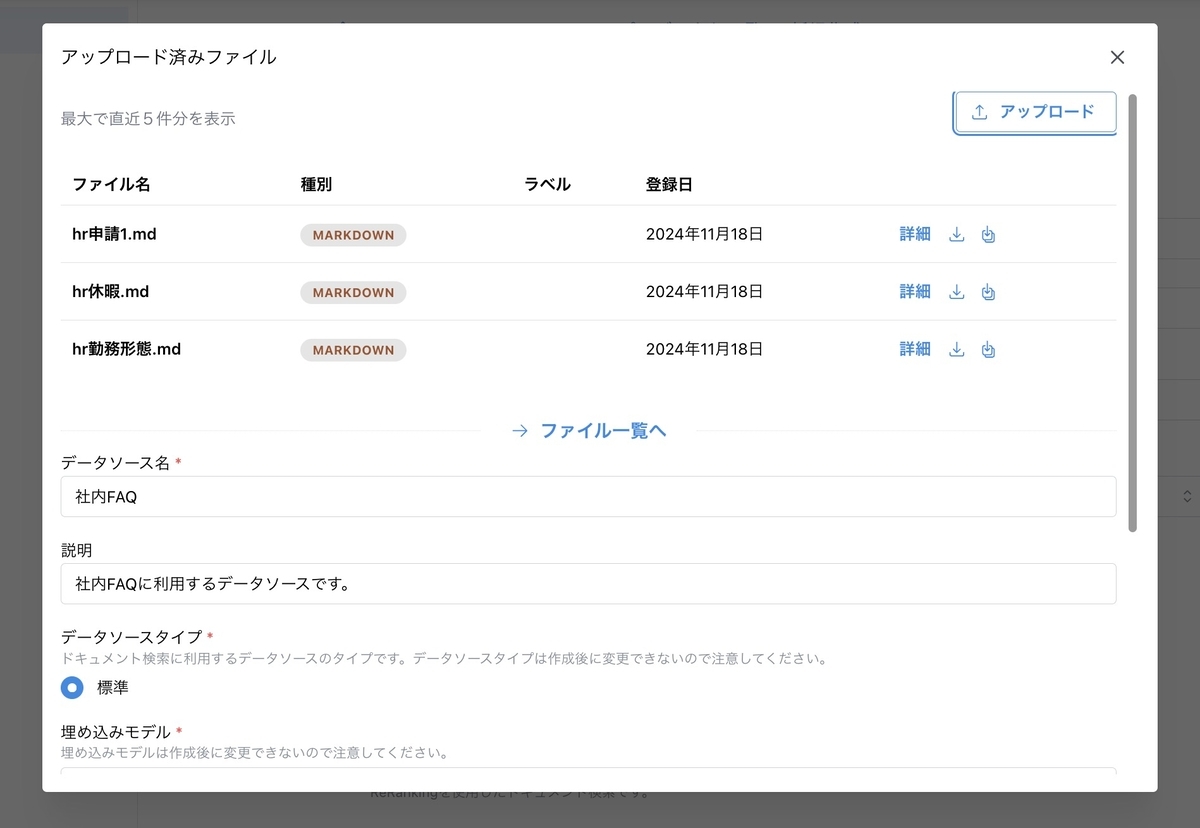Click stacked-download icon in hr勤務形態.md row
The image size is (1200, 828).
[988, 350]
